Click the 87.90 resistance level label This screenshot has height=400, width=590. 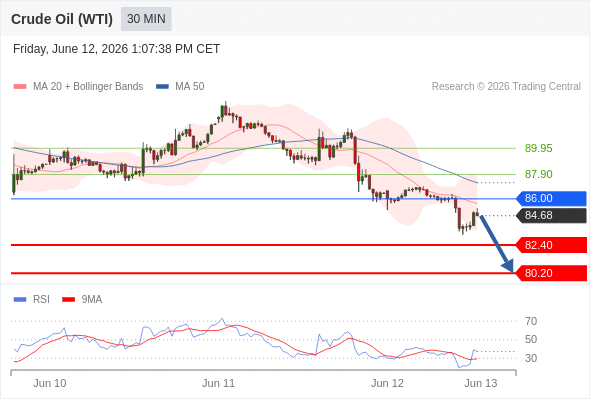coord(538,174)
